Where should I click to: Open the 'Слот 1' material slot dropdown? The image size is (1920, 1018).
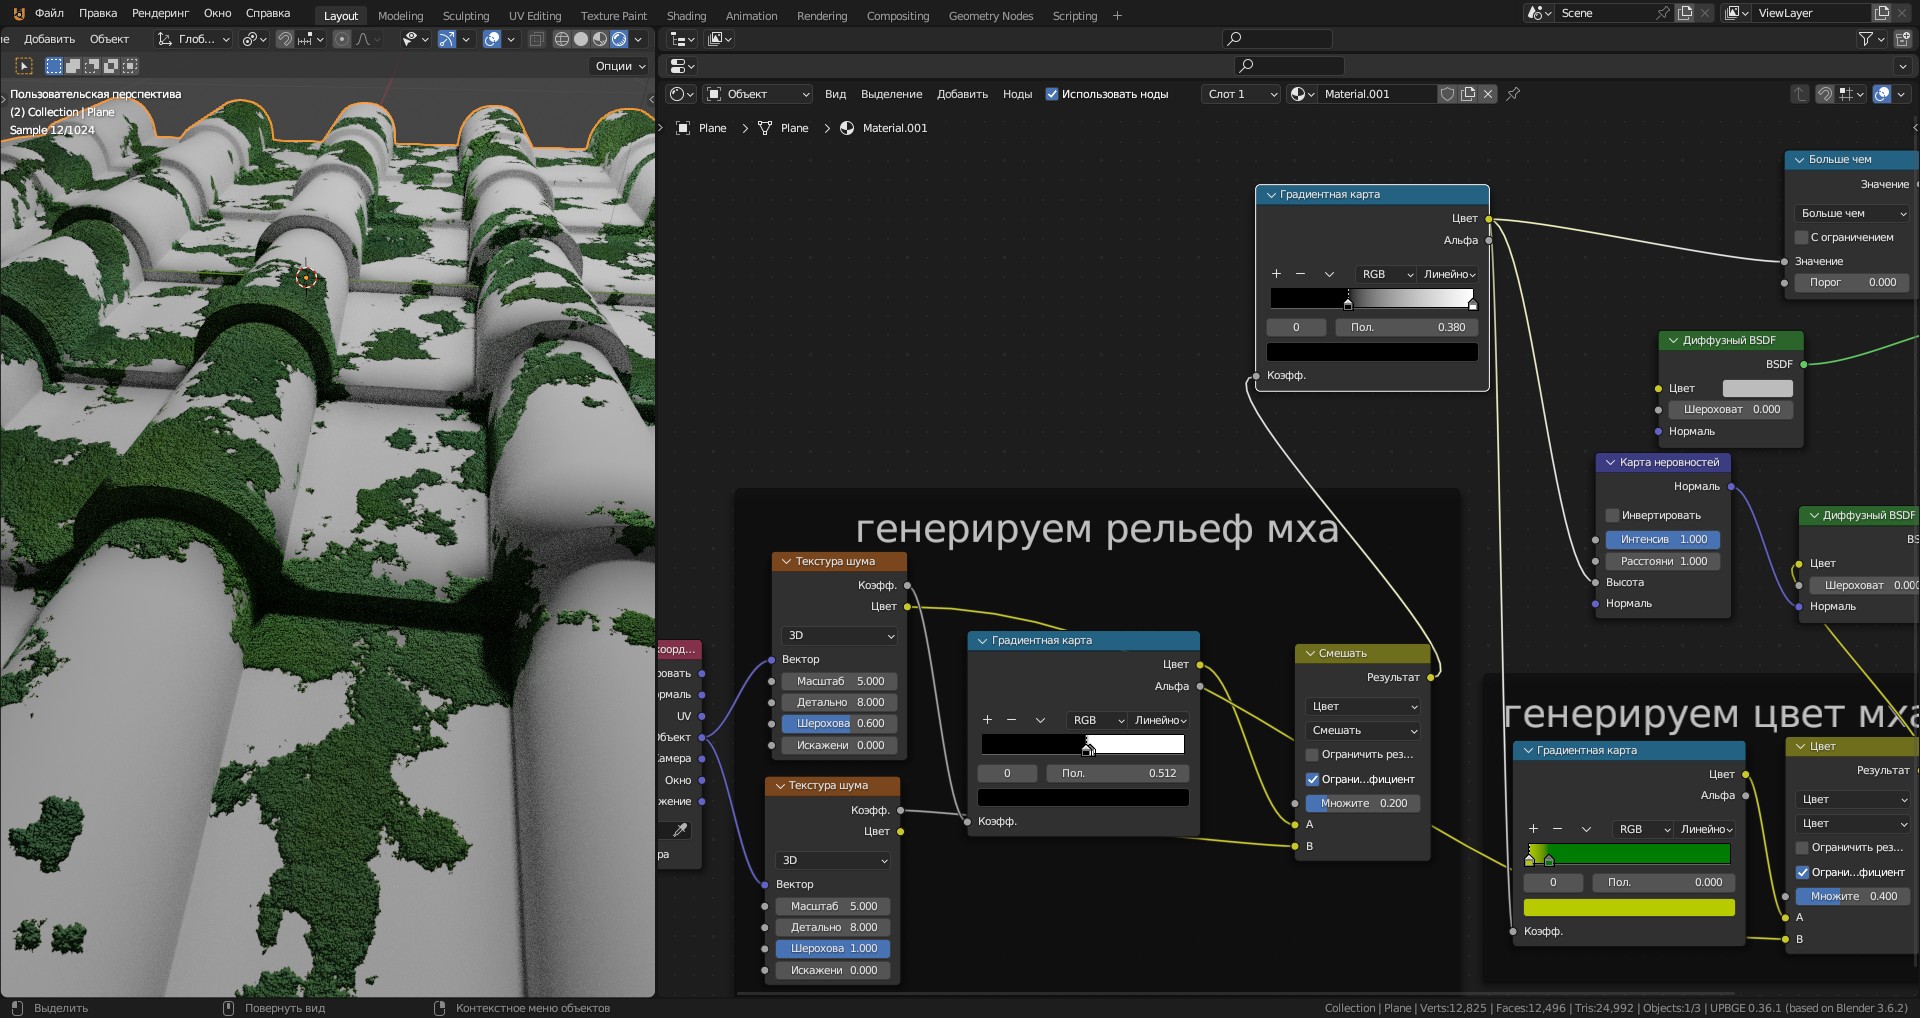point(1242,94)
